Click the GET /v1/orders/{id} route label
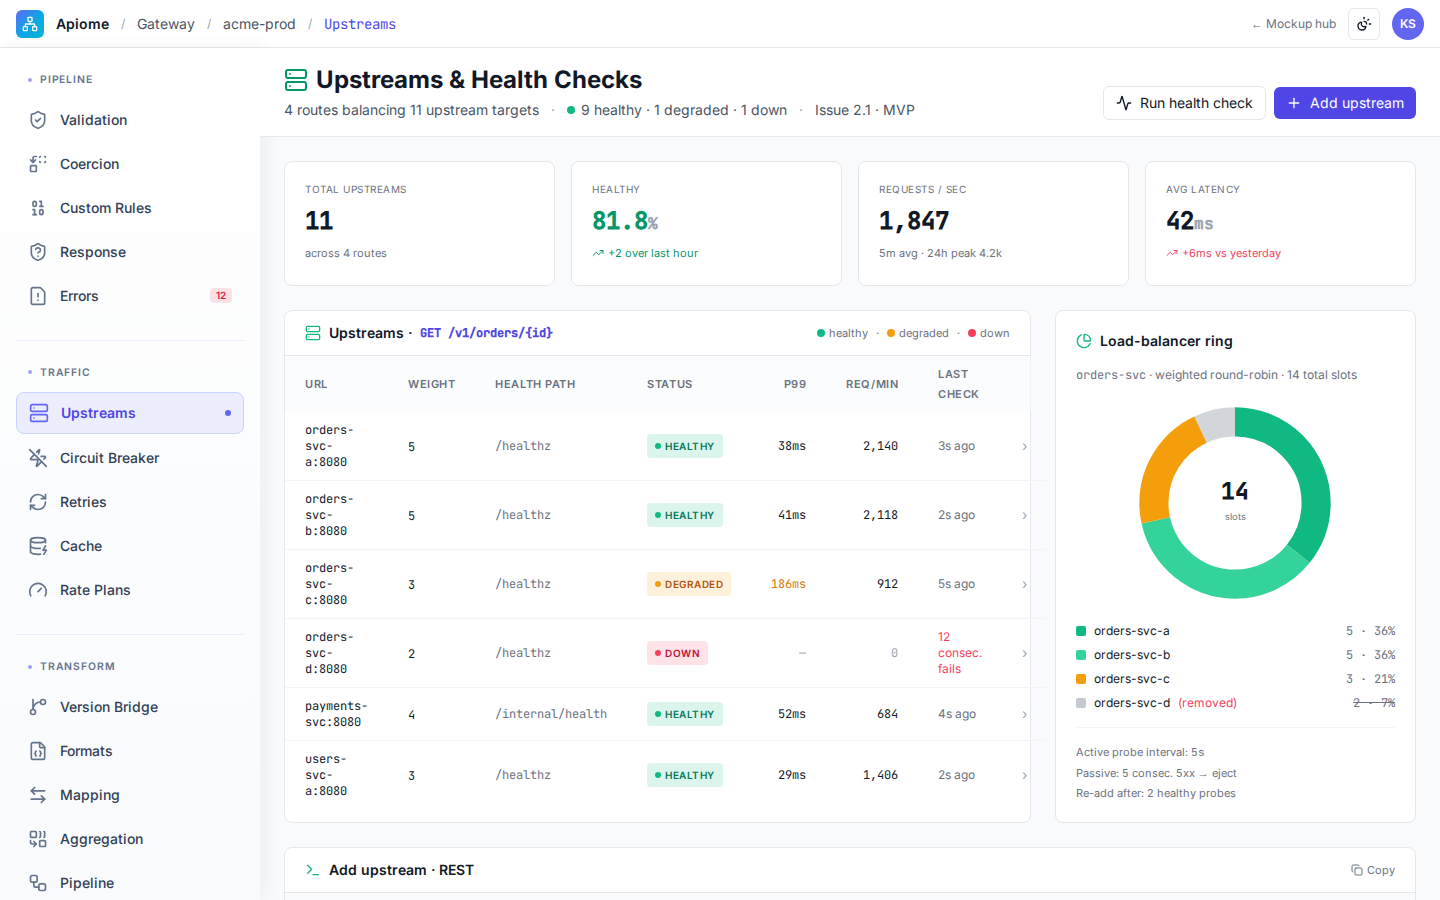 (x=486, y=333)
